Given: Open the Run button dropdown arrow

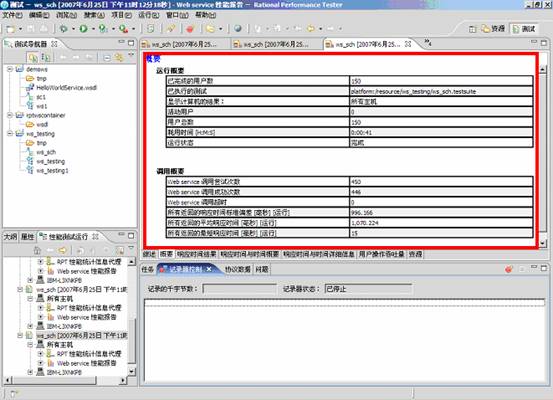Looking at the screenshot, I should (x=93, y=29).
